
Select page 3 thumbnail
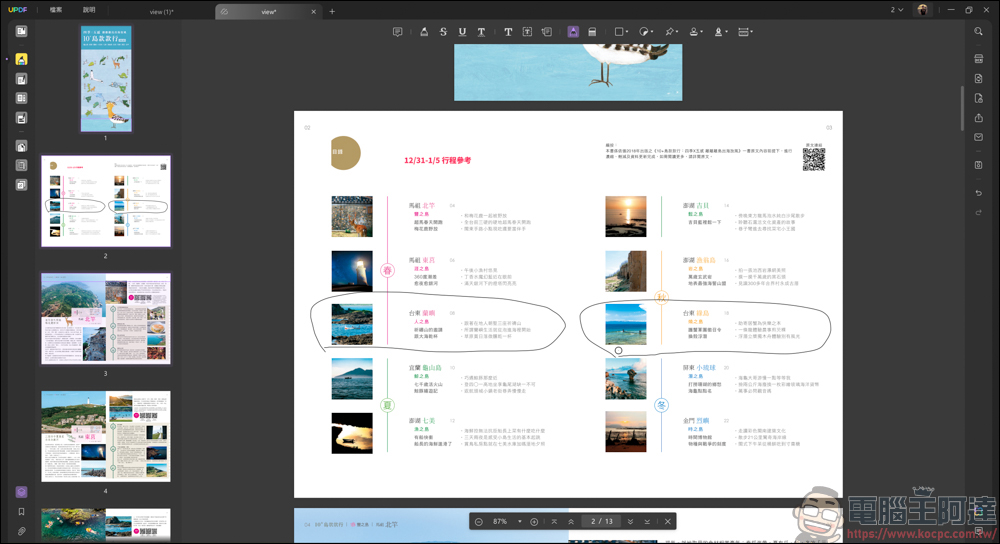(106, 319)
